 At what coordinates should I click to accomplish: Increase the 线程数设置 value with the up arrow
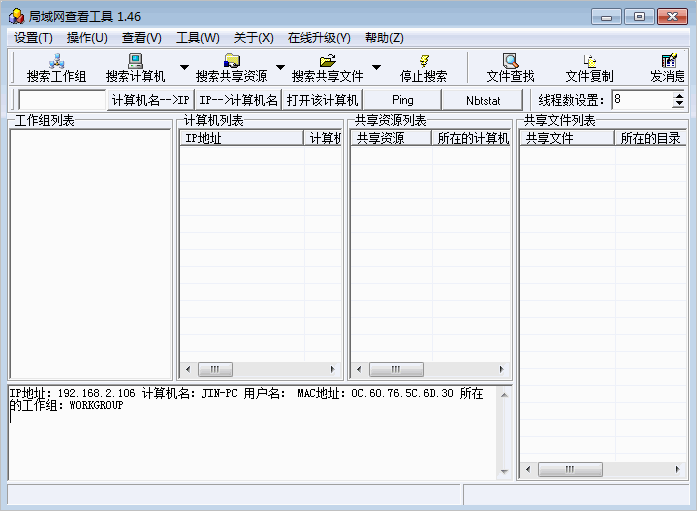pos(679,95)
